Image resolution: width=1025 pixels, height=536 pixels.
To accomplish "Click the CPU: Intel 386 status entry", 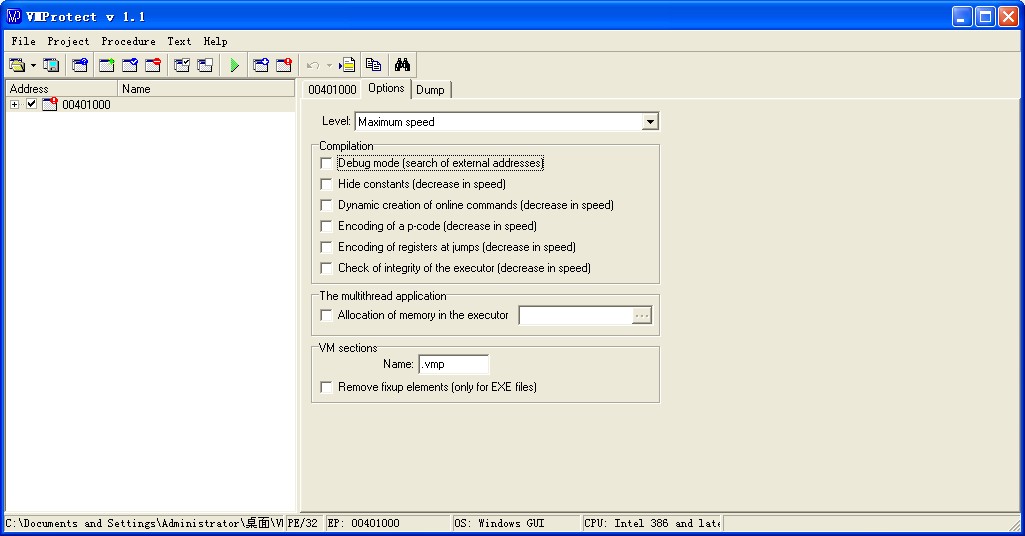I will (x=652, y=523).
